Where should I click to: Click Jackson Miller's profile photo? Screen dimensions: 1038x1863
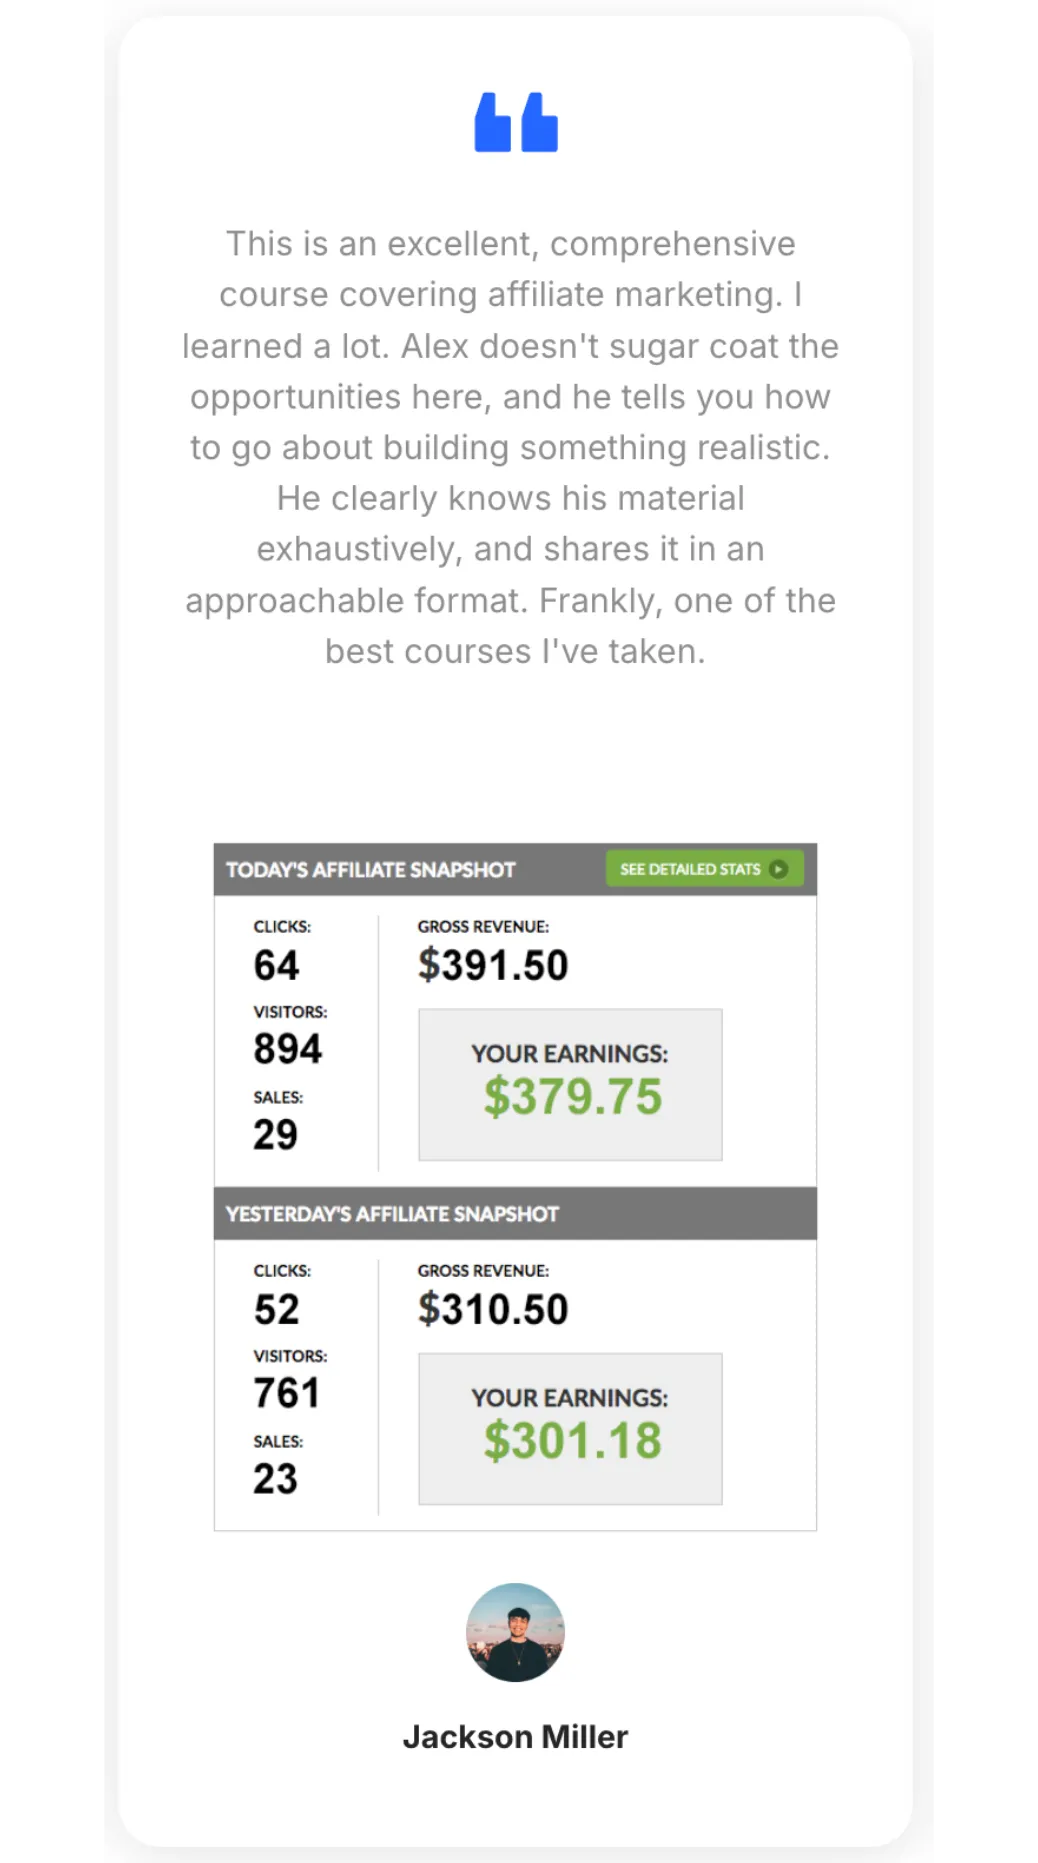tap(515, 1632)
